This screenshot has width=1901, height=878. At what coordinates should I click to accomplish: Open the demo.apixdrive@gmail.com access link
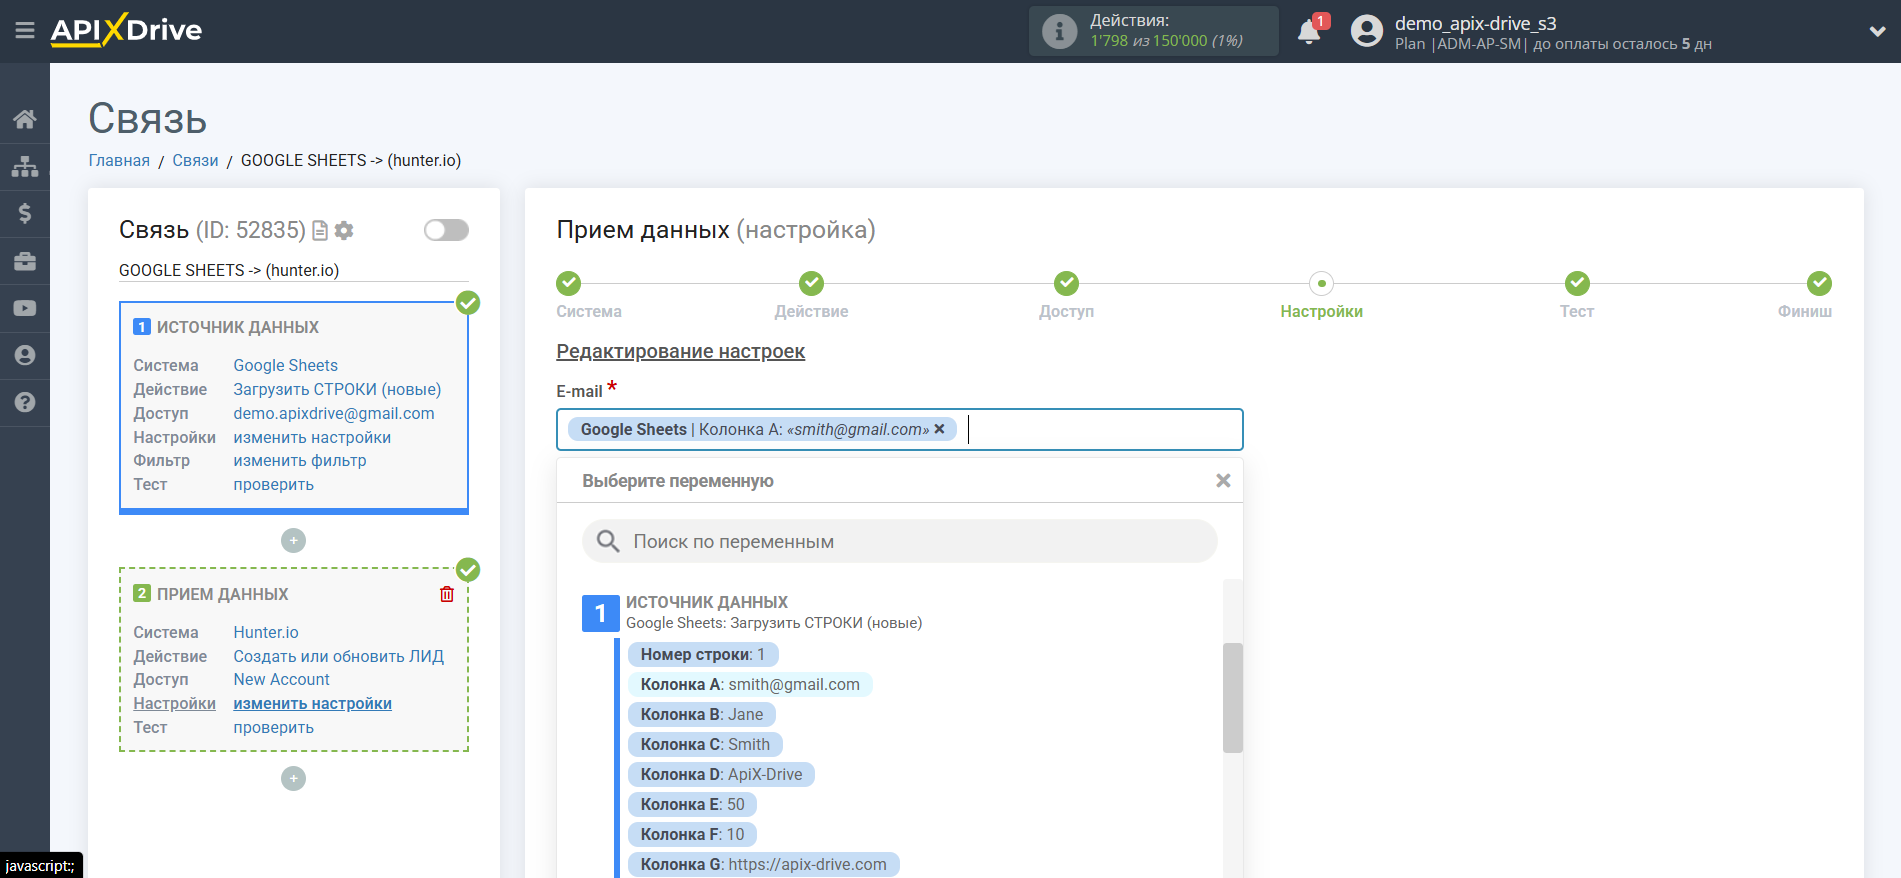(334, 413)
